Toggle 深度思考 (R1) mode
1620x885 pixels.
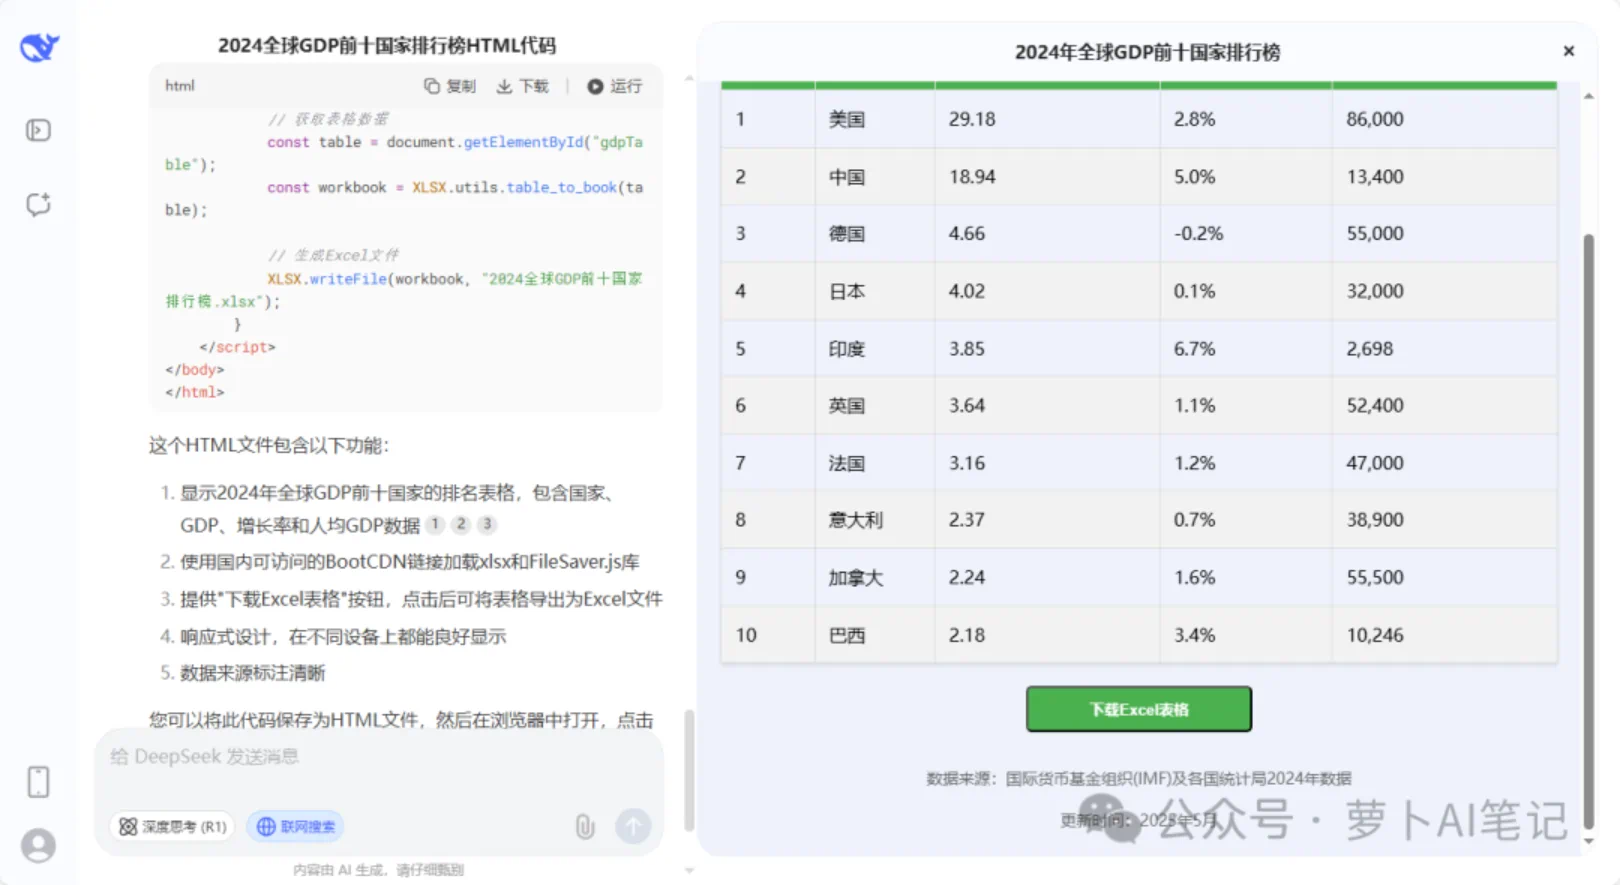(x=172, y=827)
